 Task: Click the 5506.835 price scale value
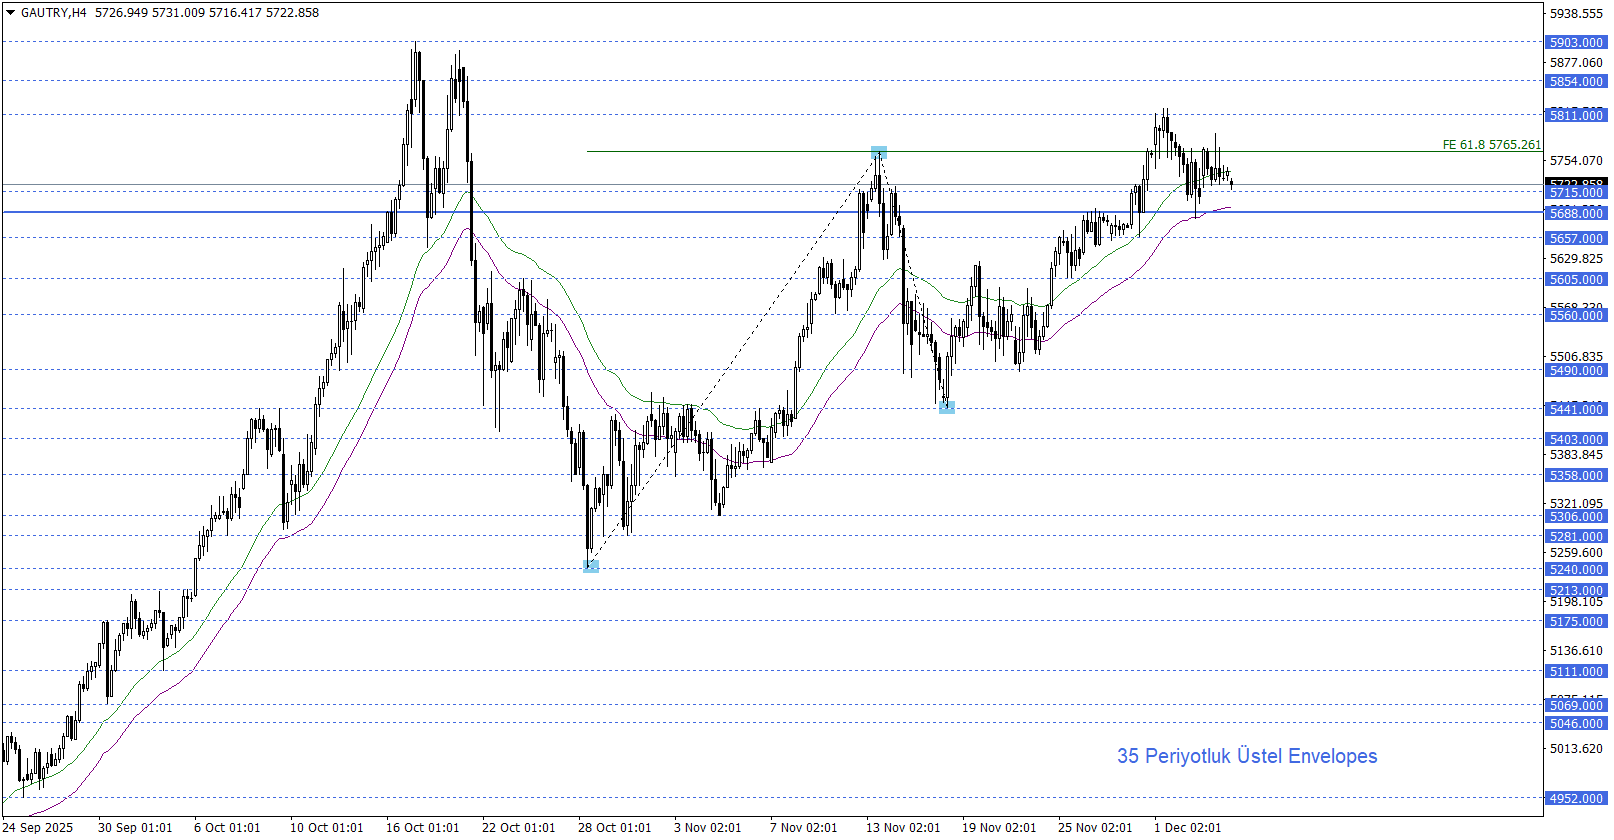pyautogui.click(x=1576, y=357)
